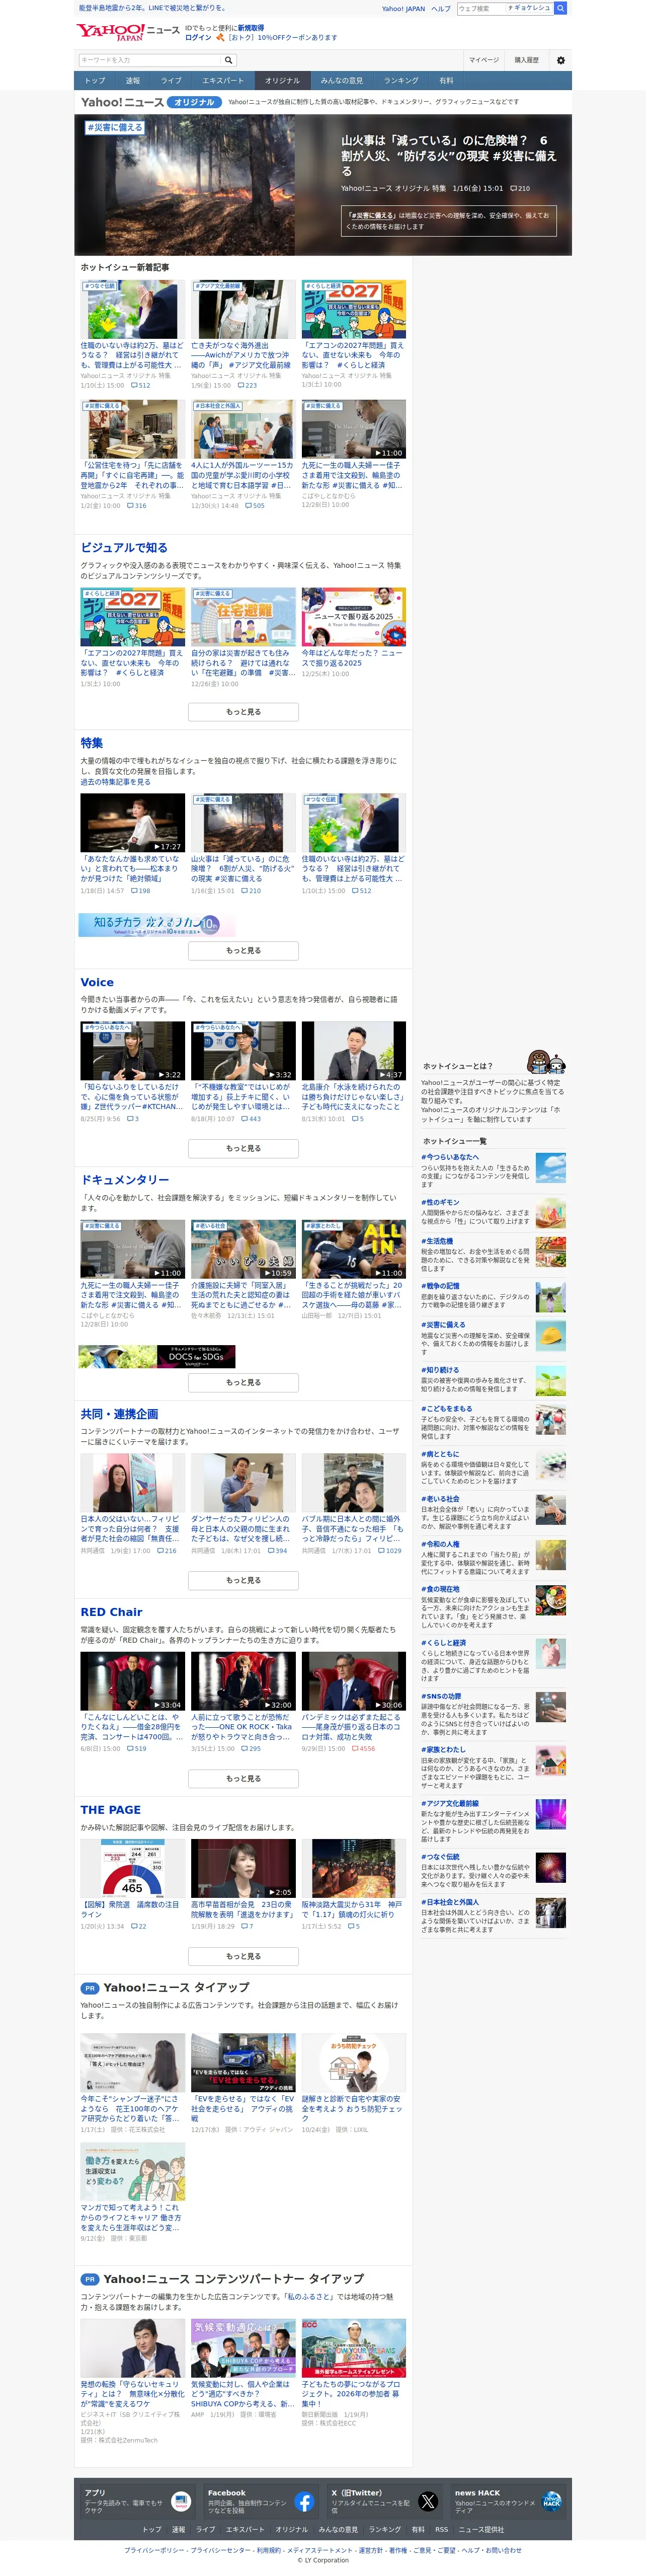Click the yellow helmet thumbnail for #災害に備える

click(x=550, y=1335)
